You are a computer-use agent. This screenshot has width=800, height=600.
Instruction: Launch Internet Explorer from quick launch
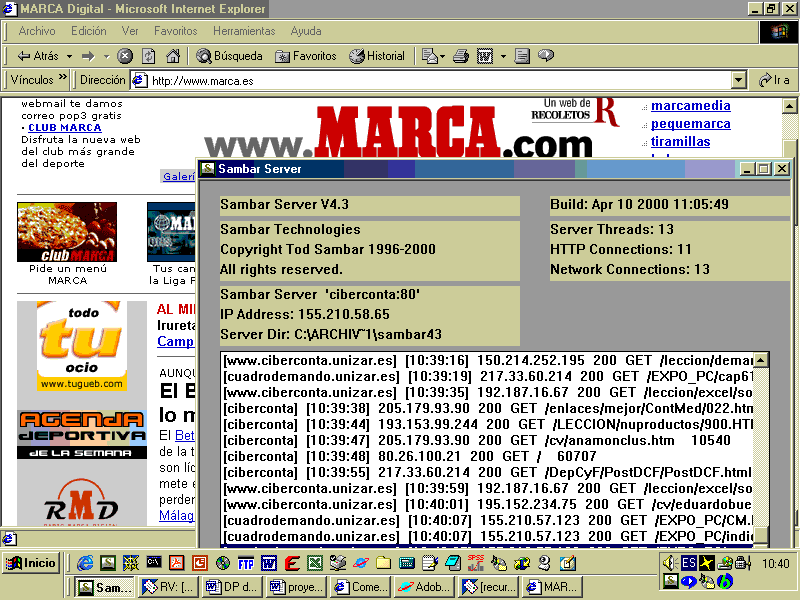point(85,563)
